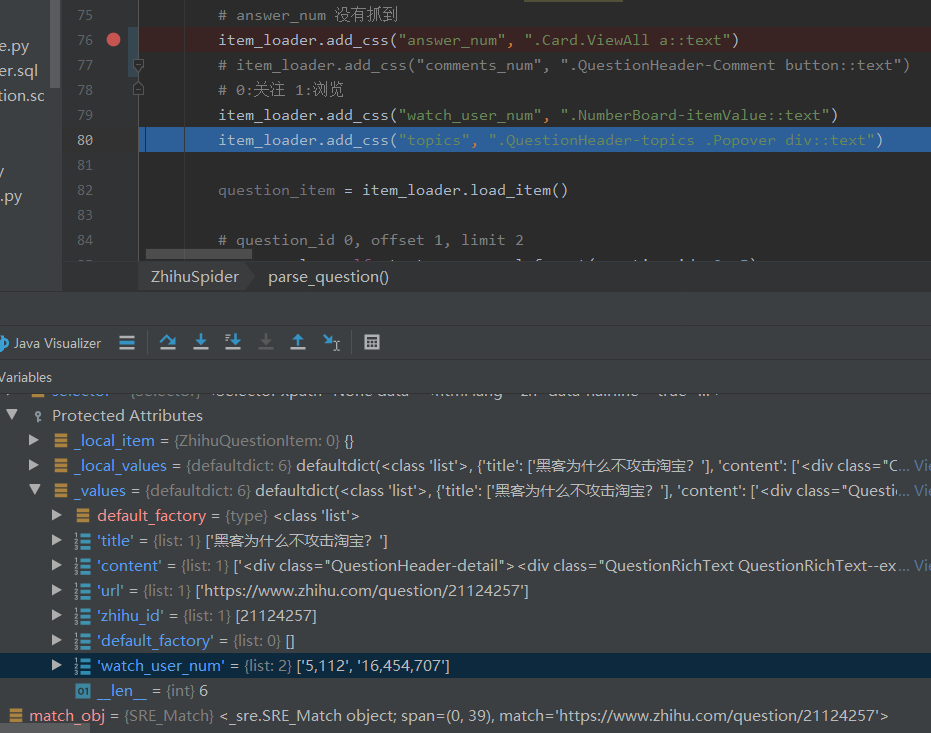
Task: Click the _local_item field icon
Action: 61,440
